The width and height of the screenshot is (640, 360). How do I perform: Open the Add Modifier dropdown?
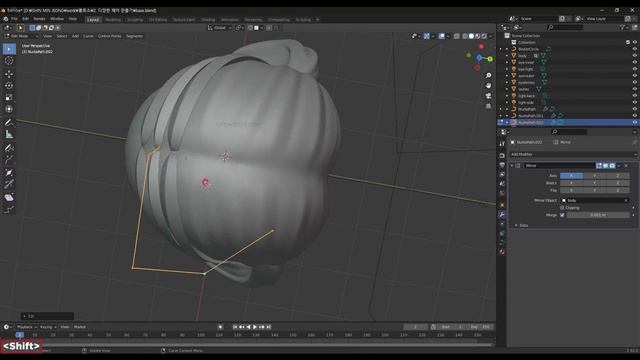tap(573, 154)
